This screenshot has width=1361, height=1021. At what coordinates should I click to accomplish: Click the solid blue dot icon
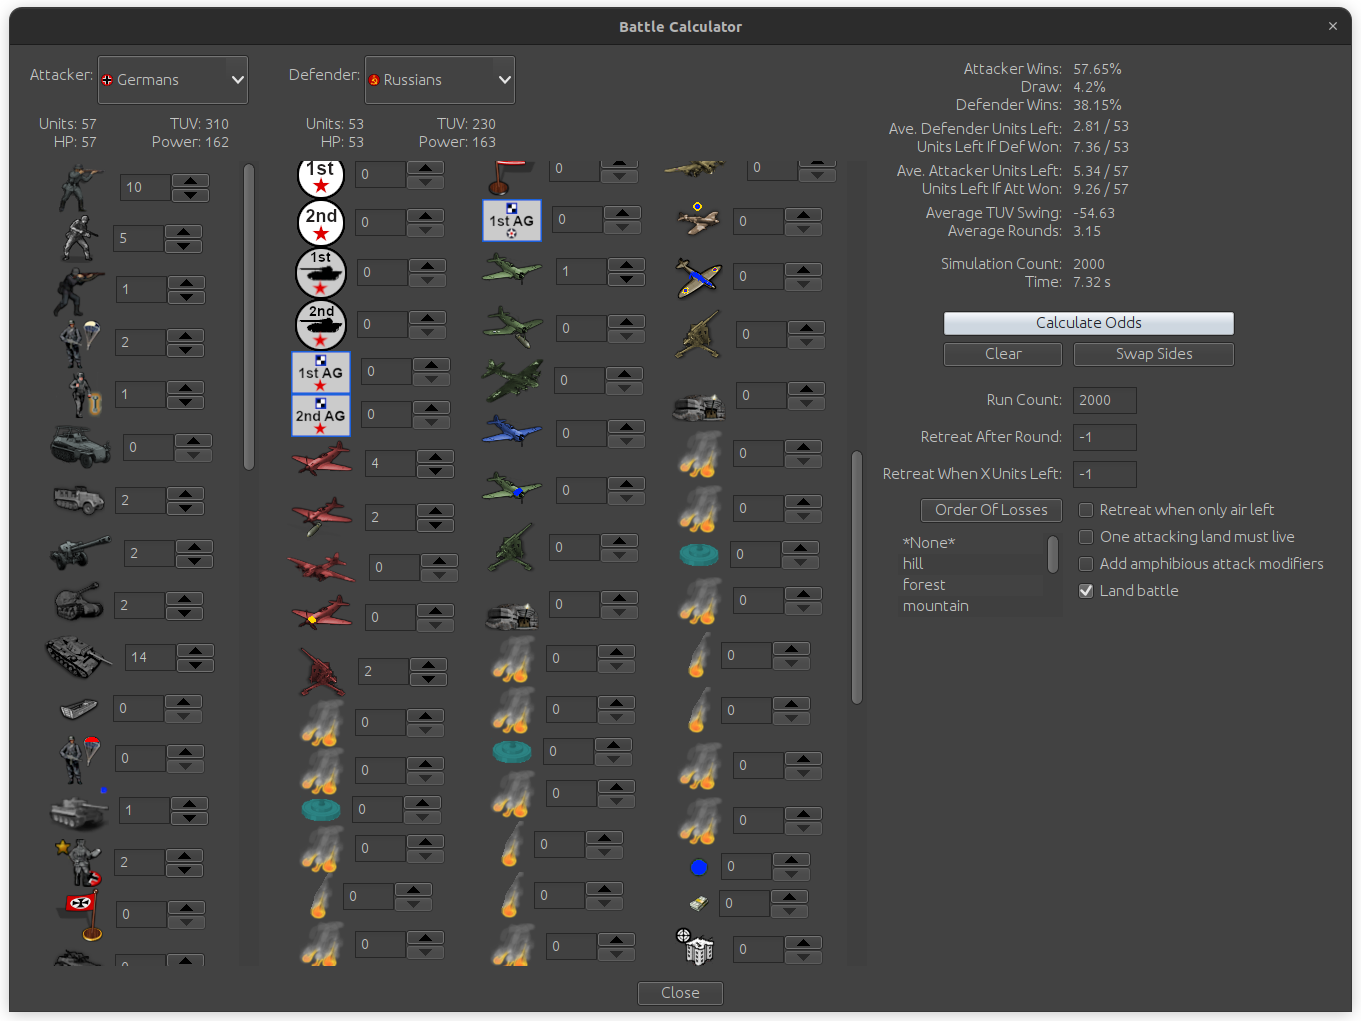(x=699, y=867)
